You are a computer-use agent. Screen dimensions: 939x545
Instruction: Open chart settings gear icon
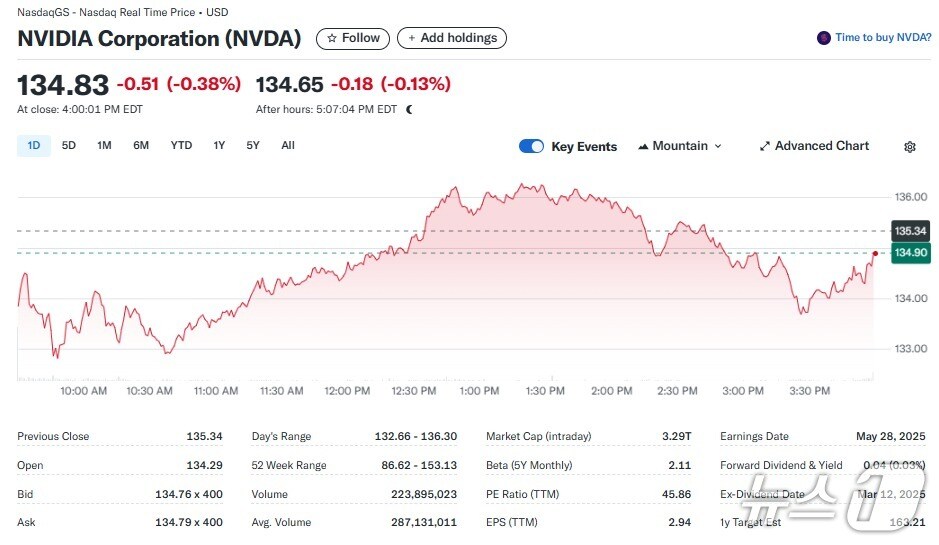coord(909,147)
